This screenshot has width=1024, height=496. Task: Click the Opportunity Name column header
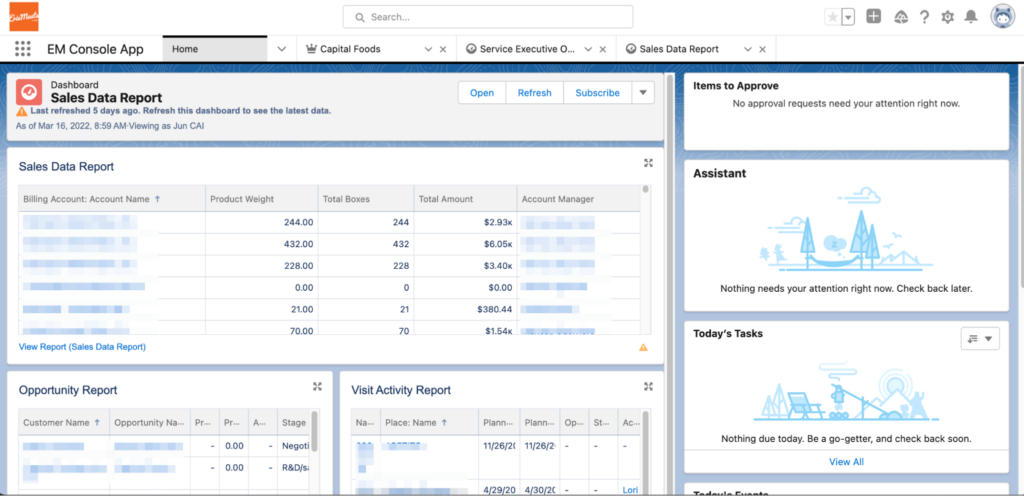coord(150,422)
